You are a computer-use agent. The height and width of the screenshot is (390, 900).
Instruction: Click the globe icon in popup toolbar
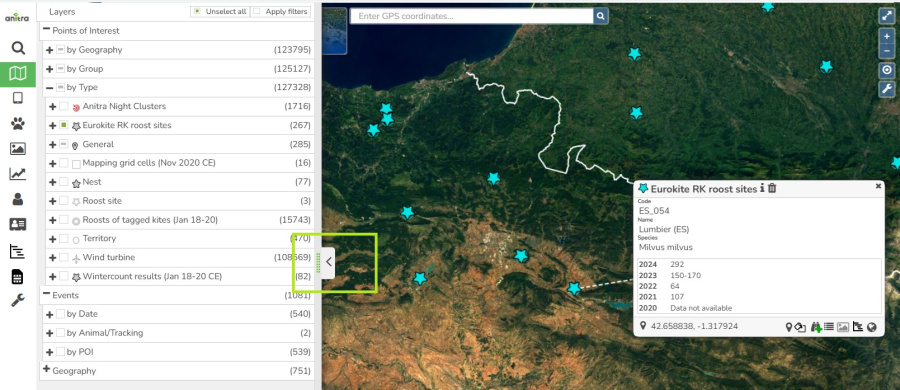click(872, 327)
